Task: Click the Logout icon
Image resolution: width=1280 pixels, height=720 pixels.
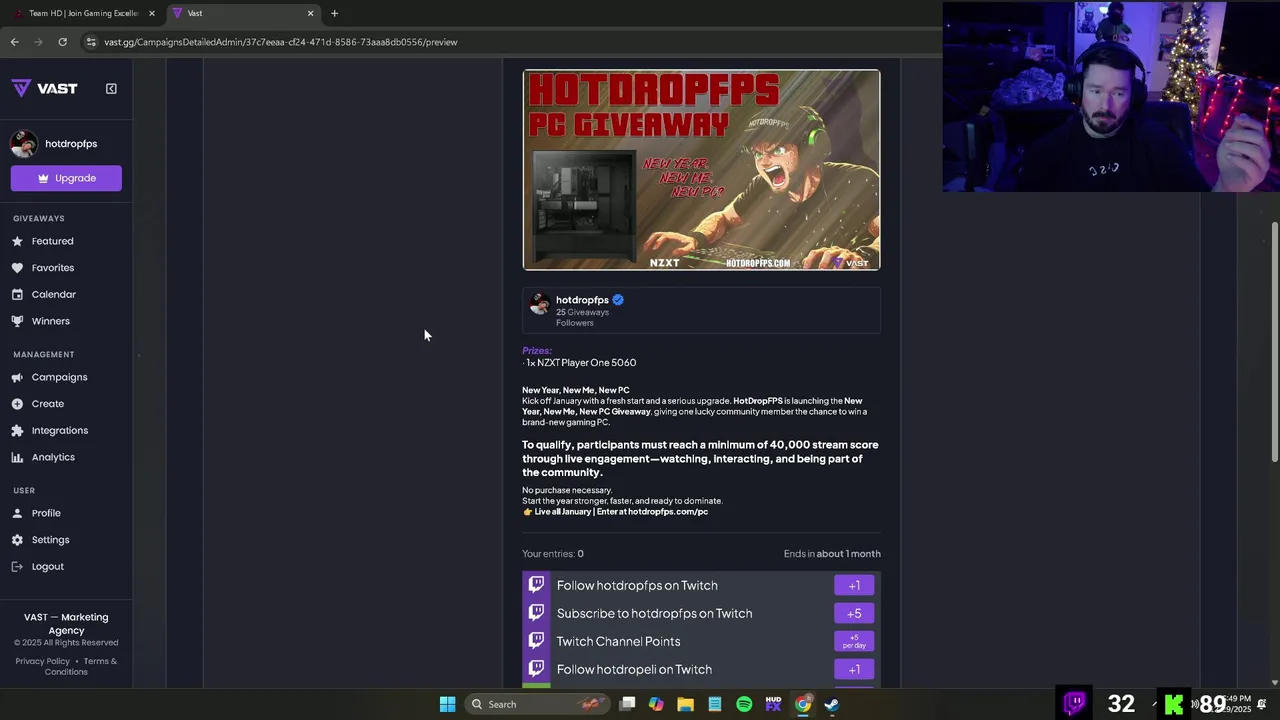Action: [x=17, y=567]
